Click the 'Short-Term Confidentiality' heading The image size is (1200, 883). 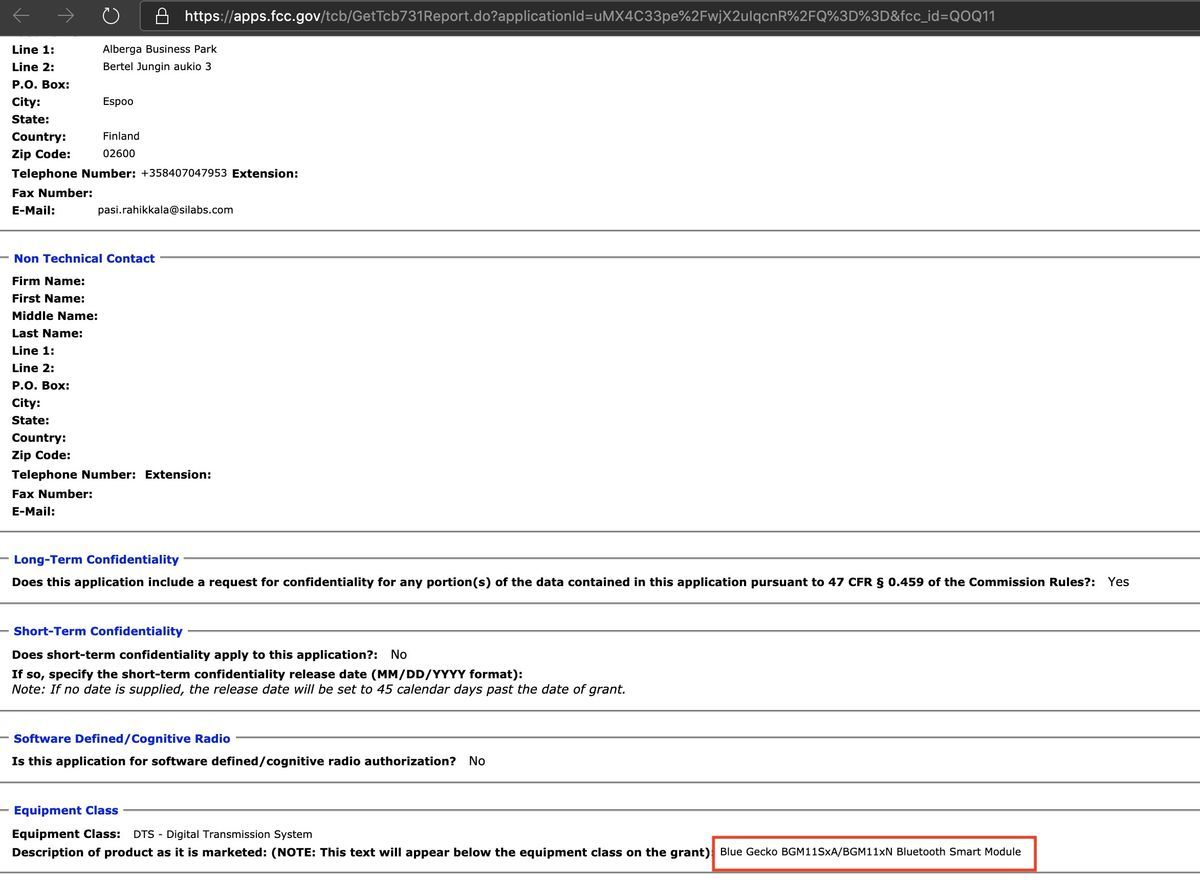pyautogui.click(x=98, y=631)
